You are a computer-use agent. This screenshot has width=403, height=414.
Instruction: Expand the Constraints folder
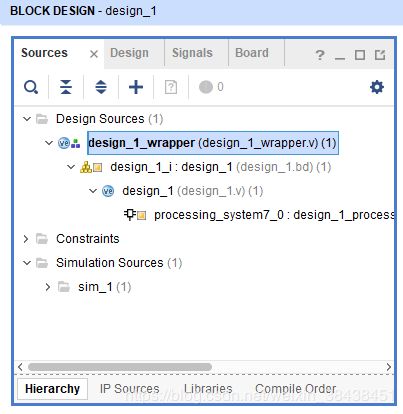click(26, 239)
